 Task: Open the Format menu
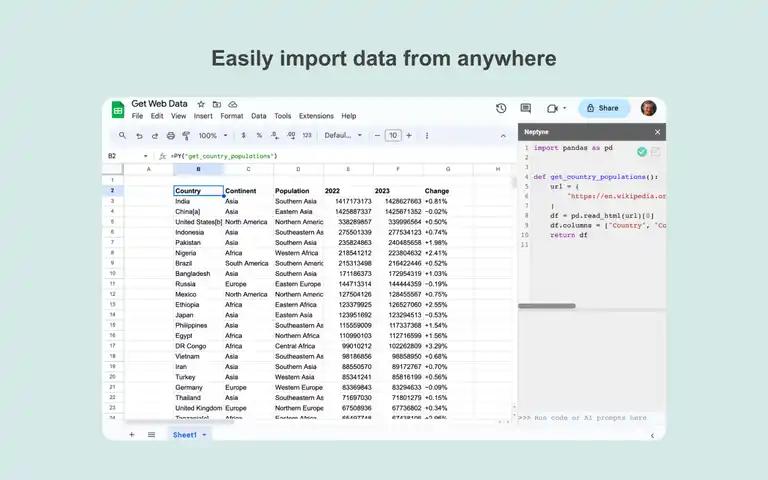click(x=232, y=116)
